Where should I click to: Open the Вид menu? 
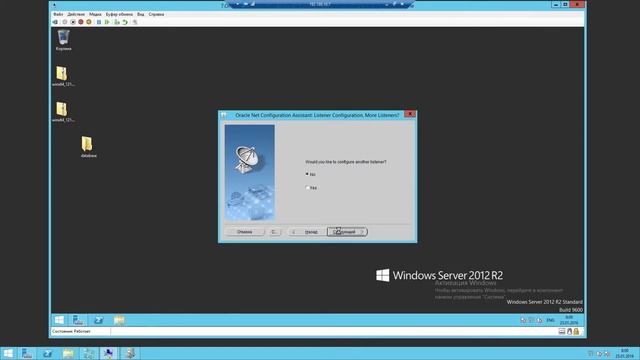click(x=140, y=14)
